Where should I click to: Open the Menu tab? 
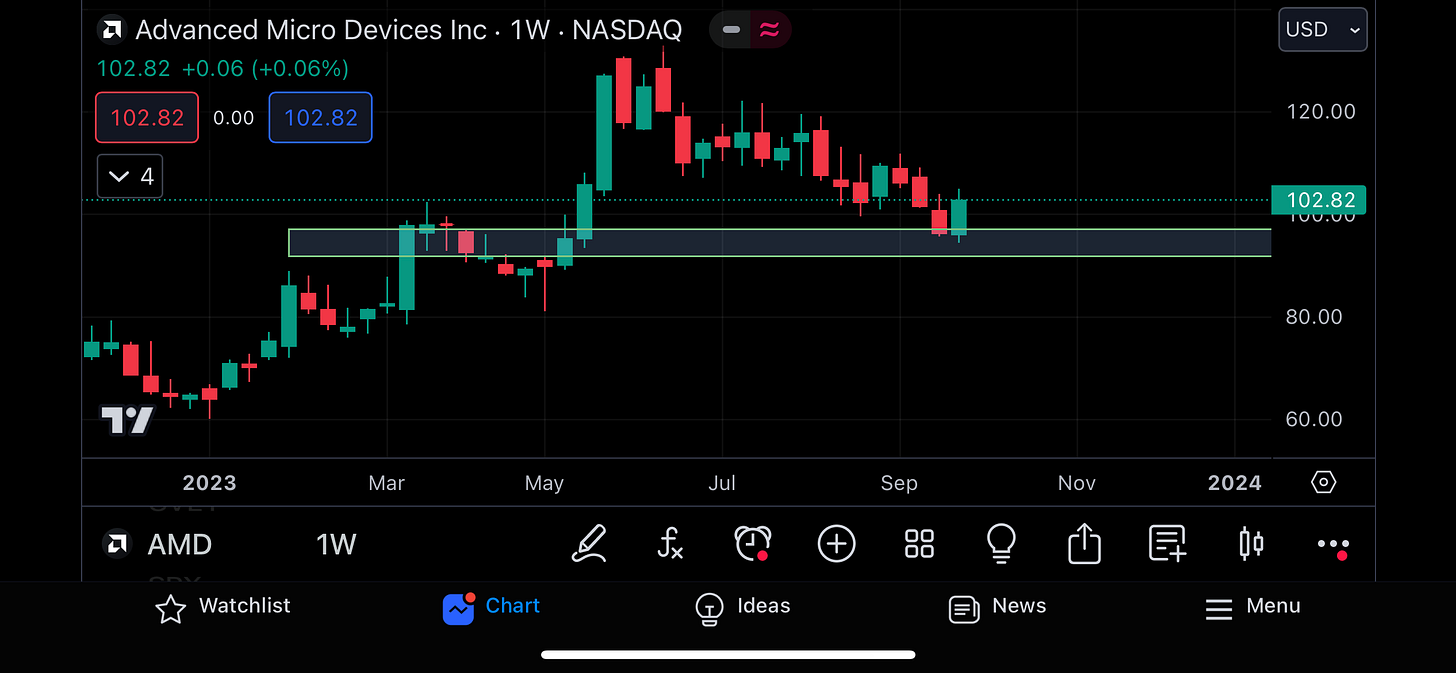(1252, 607)
